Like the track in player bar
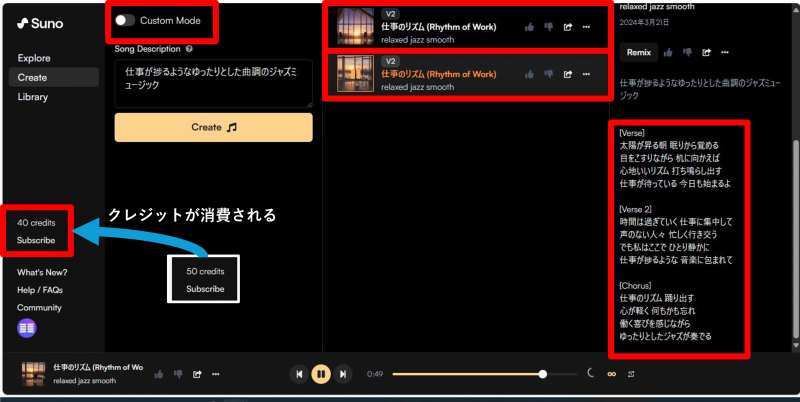 pyautogui.click(x=159, y=374)
